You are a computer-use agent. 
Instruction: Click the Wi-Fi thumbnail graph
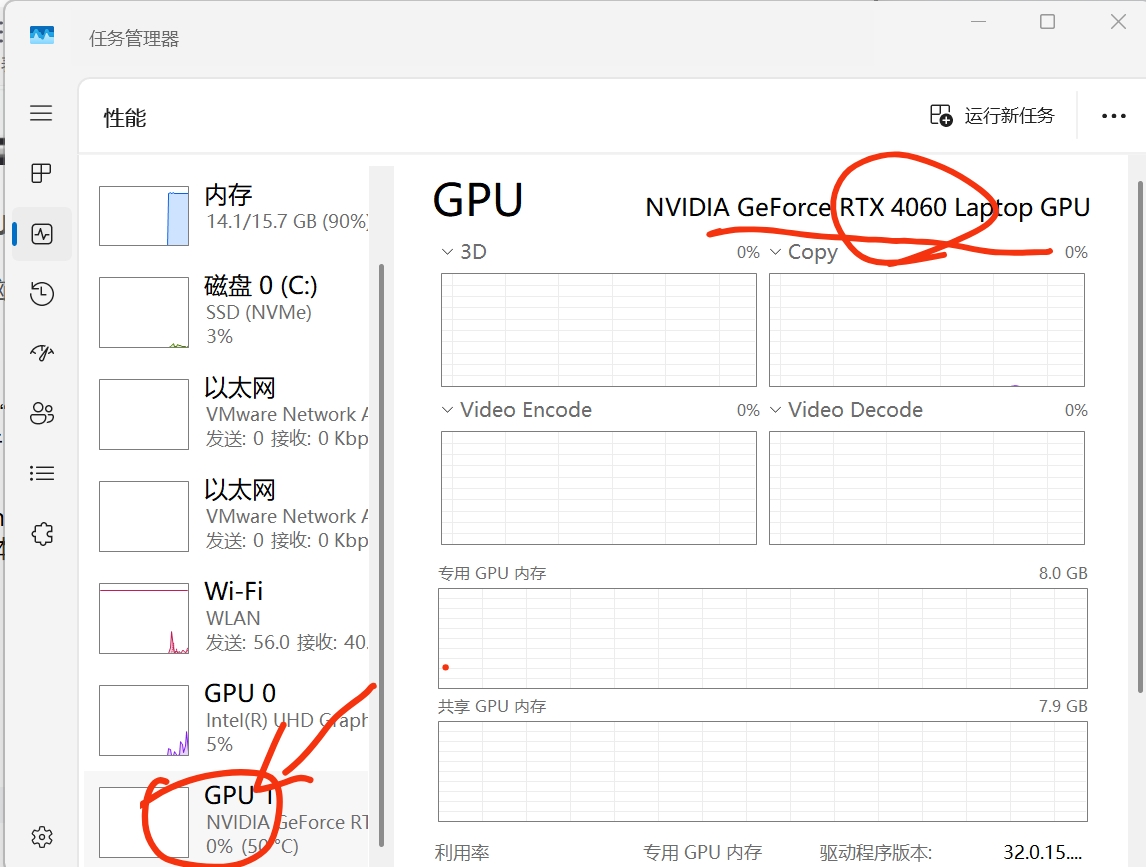pyautogui.click(x=144, y=618)
